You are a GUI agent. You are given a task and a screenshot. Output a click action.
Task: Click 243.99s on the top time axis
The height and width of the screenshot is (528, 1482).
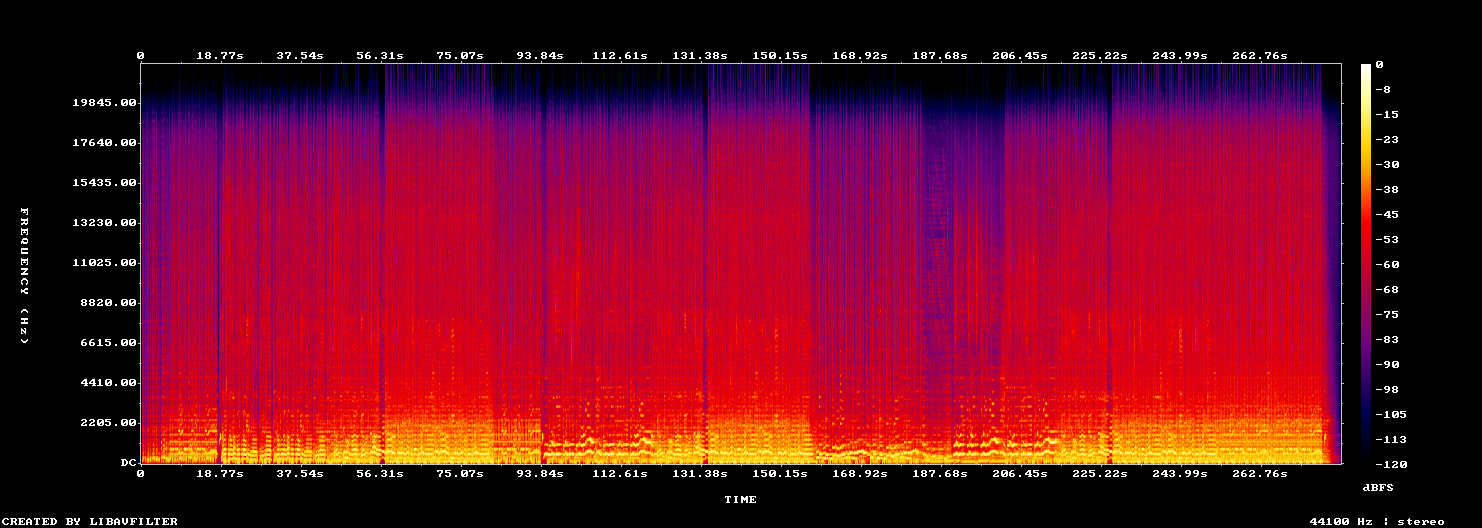tap(1180, 55)
